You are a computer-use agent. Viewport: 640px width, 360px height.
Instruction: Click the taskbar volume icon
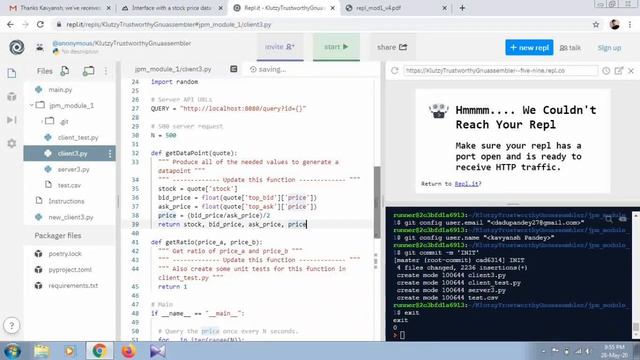pyautogui.click(x=588, y=351)
